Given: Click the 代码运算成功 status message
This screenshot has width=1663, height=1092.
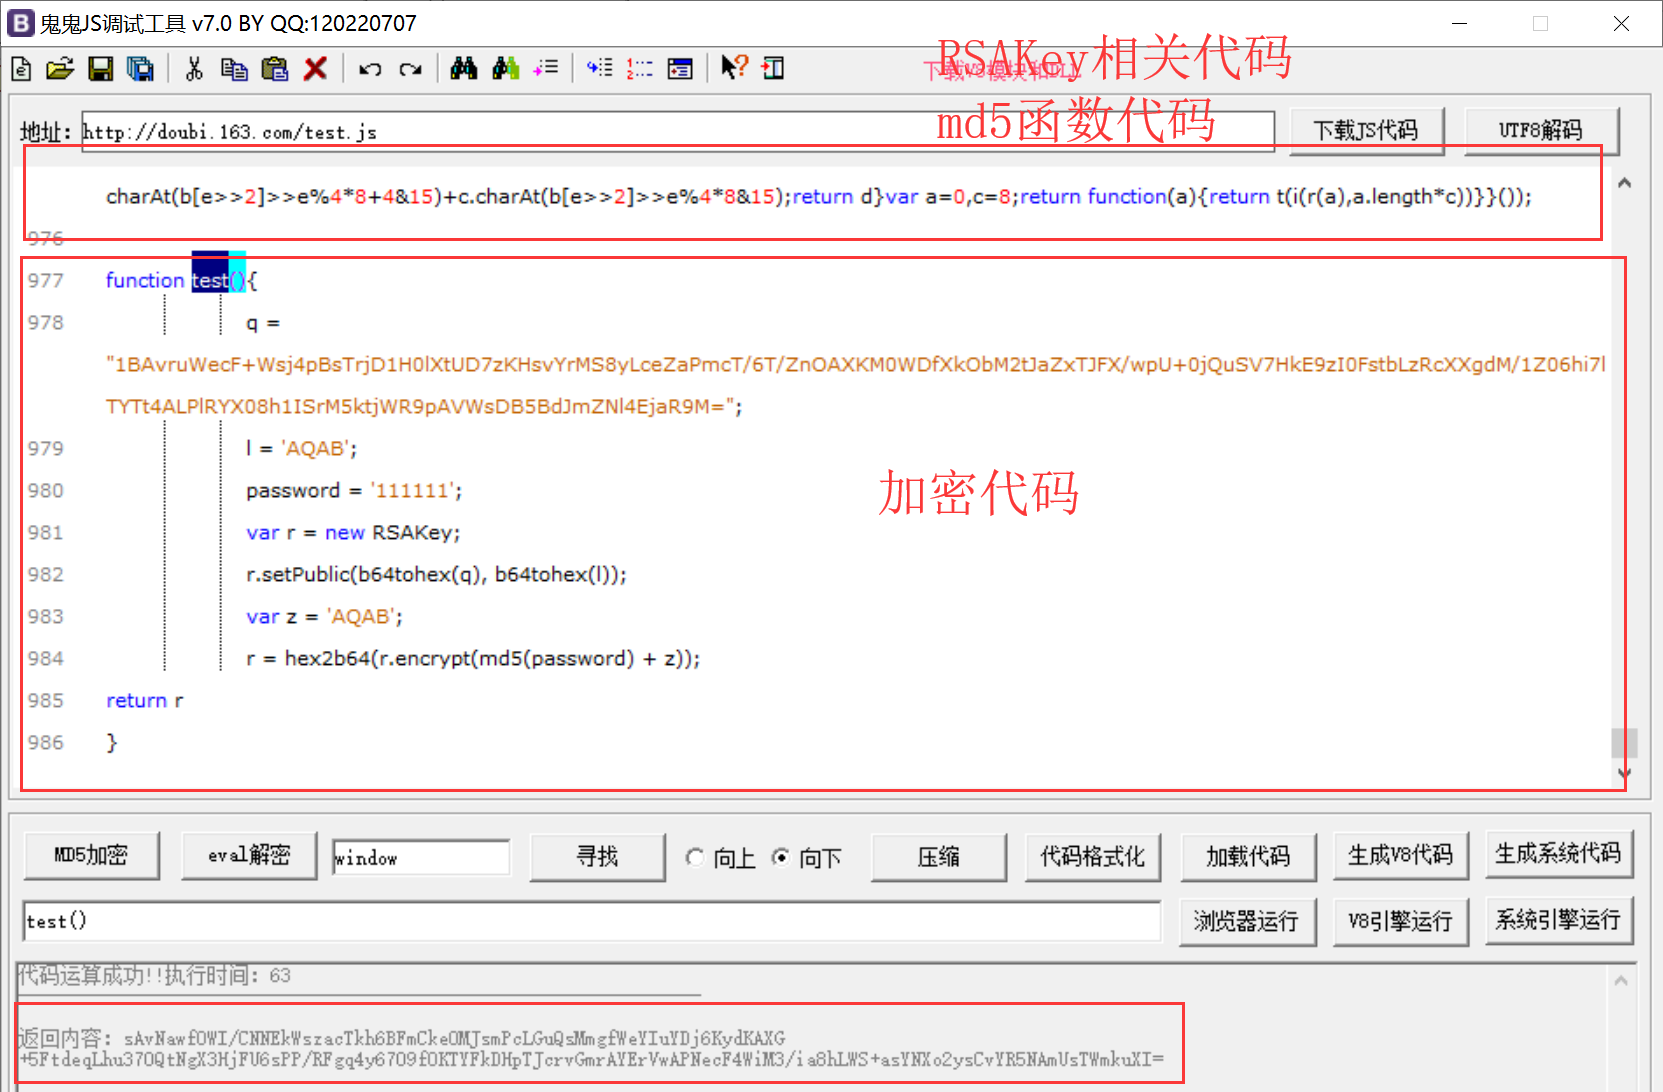Looking at the screenshot, I should pos(155,976).
